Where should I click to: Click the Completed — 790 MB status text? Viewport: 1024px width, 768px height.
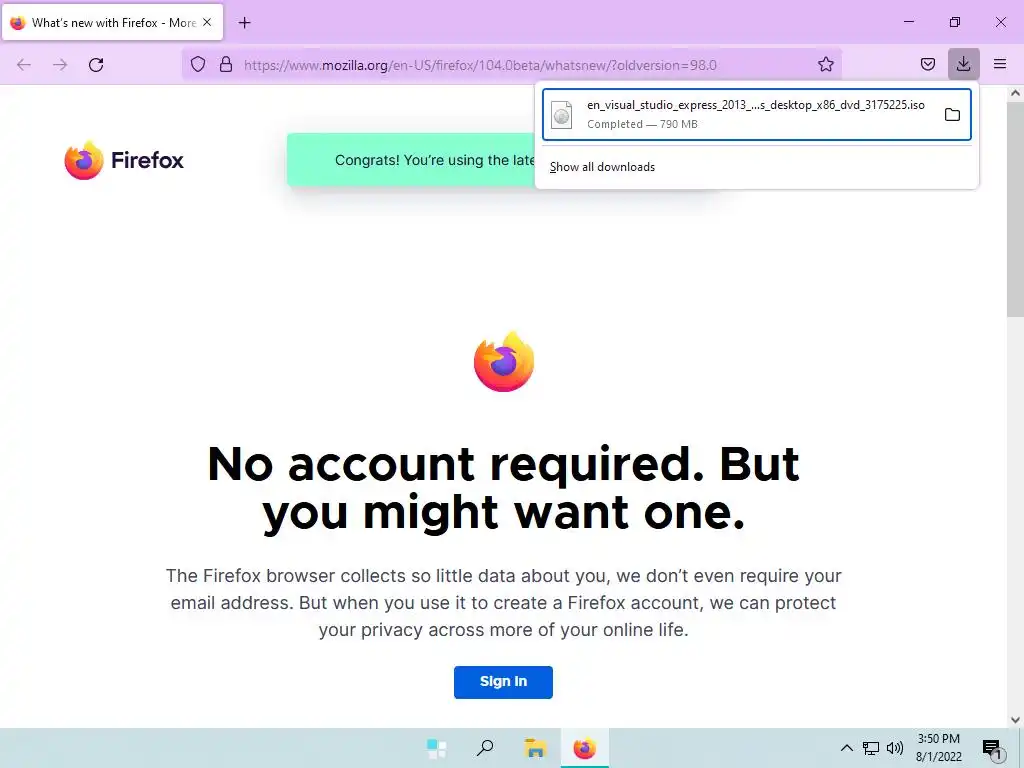coord(642,124)
